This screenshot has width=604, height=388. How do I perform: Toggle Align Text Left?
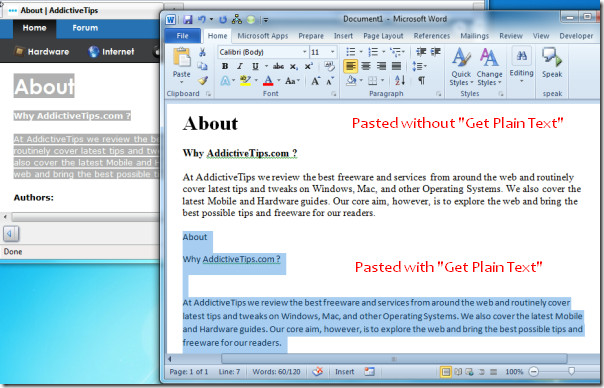tap(350, 66)
